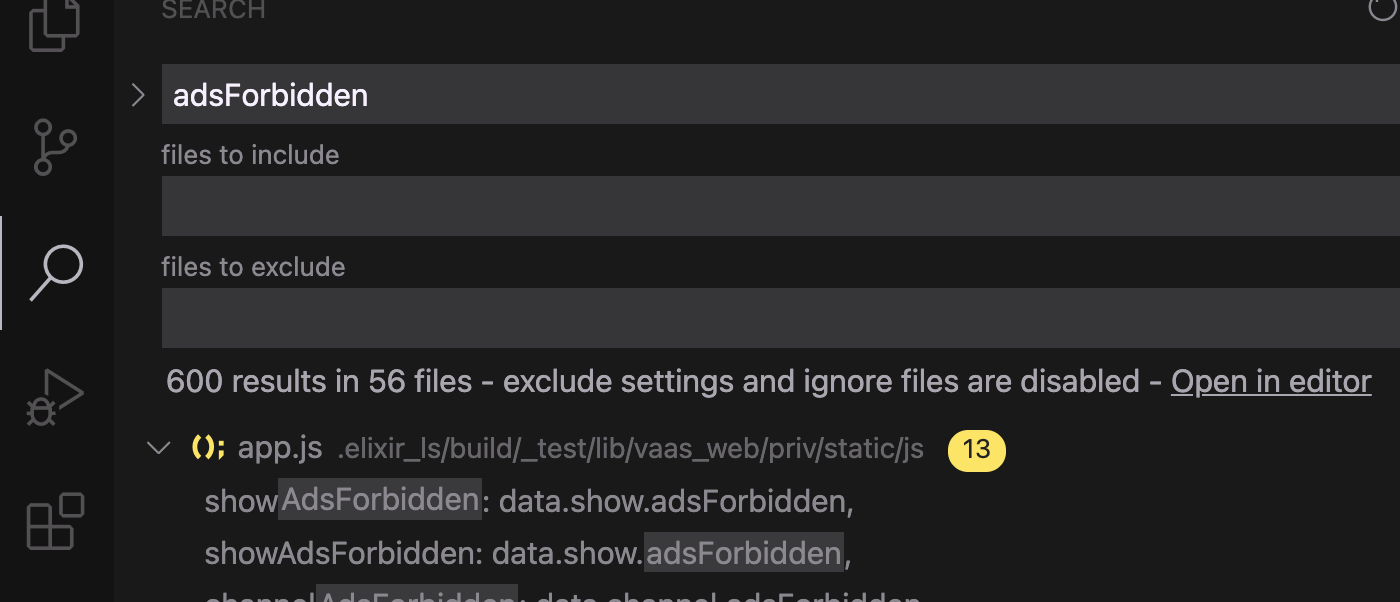1400x602 pixels.
Task: Select app.js in the results list
Action: pos(278,448)
